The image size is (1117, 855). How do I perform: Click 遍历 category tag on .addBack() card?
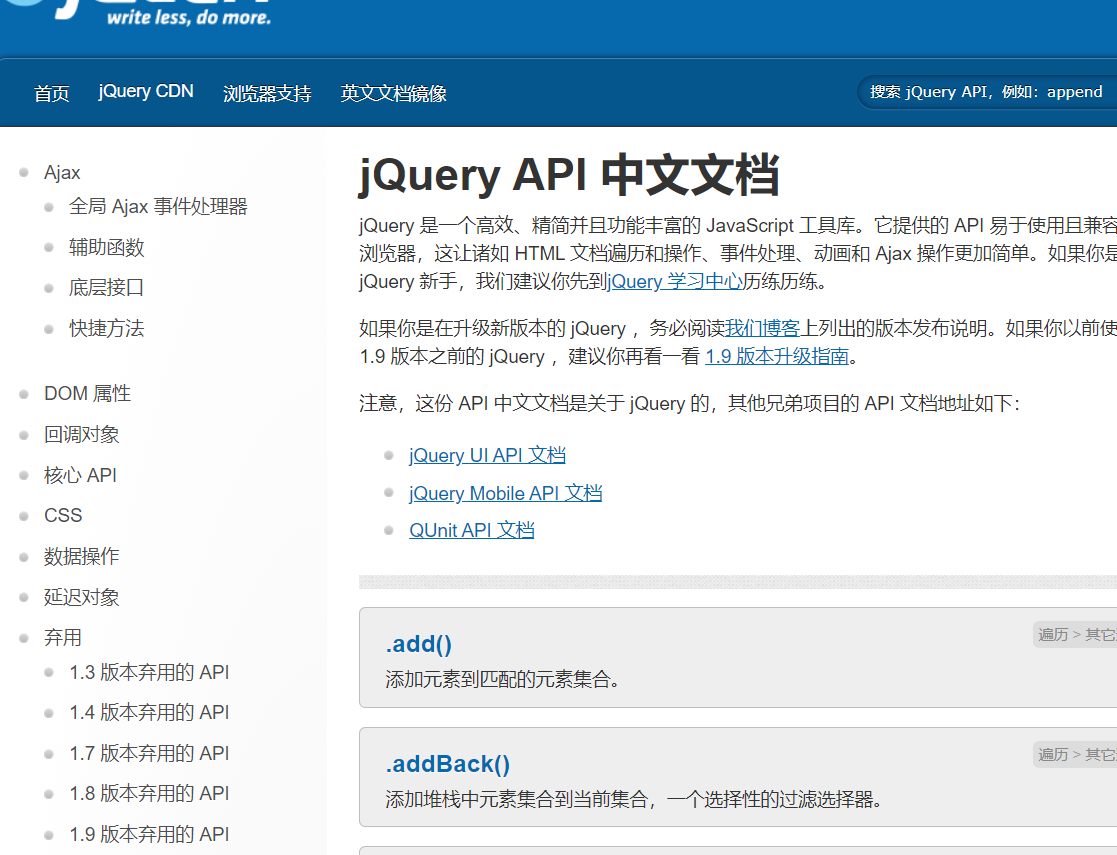1053,754
